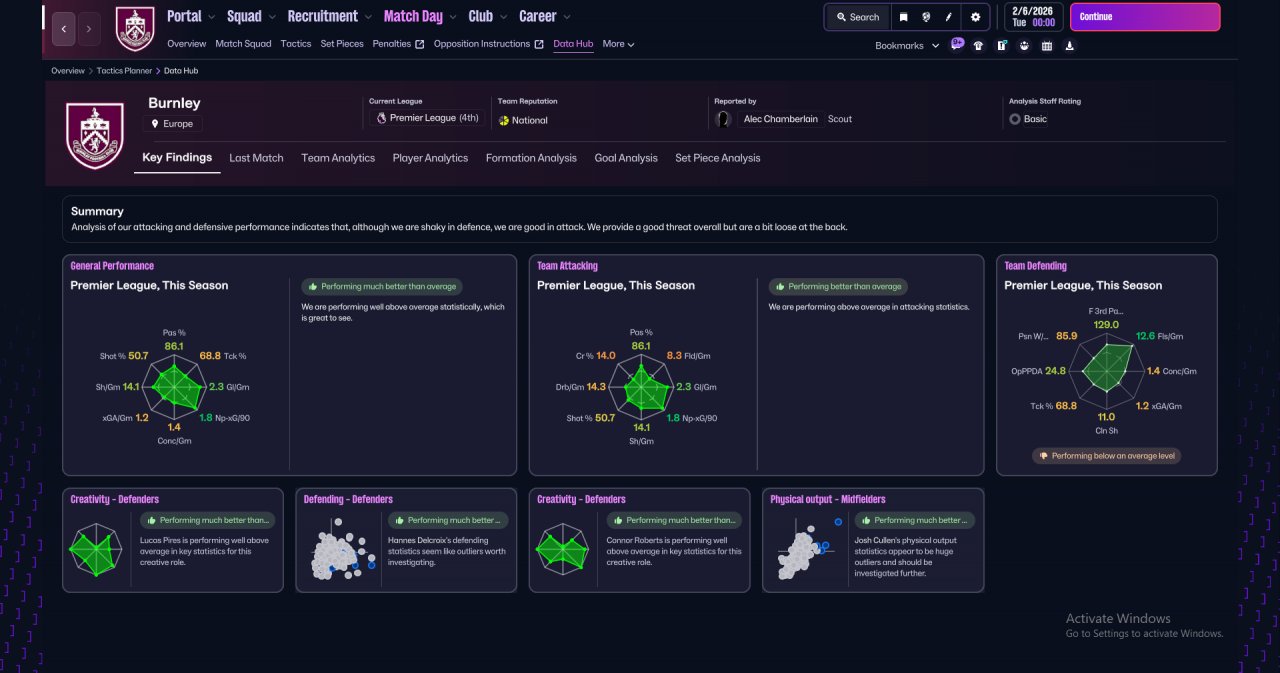Open the bookmark flag icon in toolbar
The height and width of the screenshot is (673, 1280).
(x=903, y=17)
